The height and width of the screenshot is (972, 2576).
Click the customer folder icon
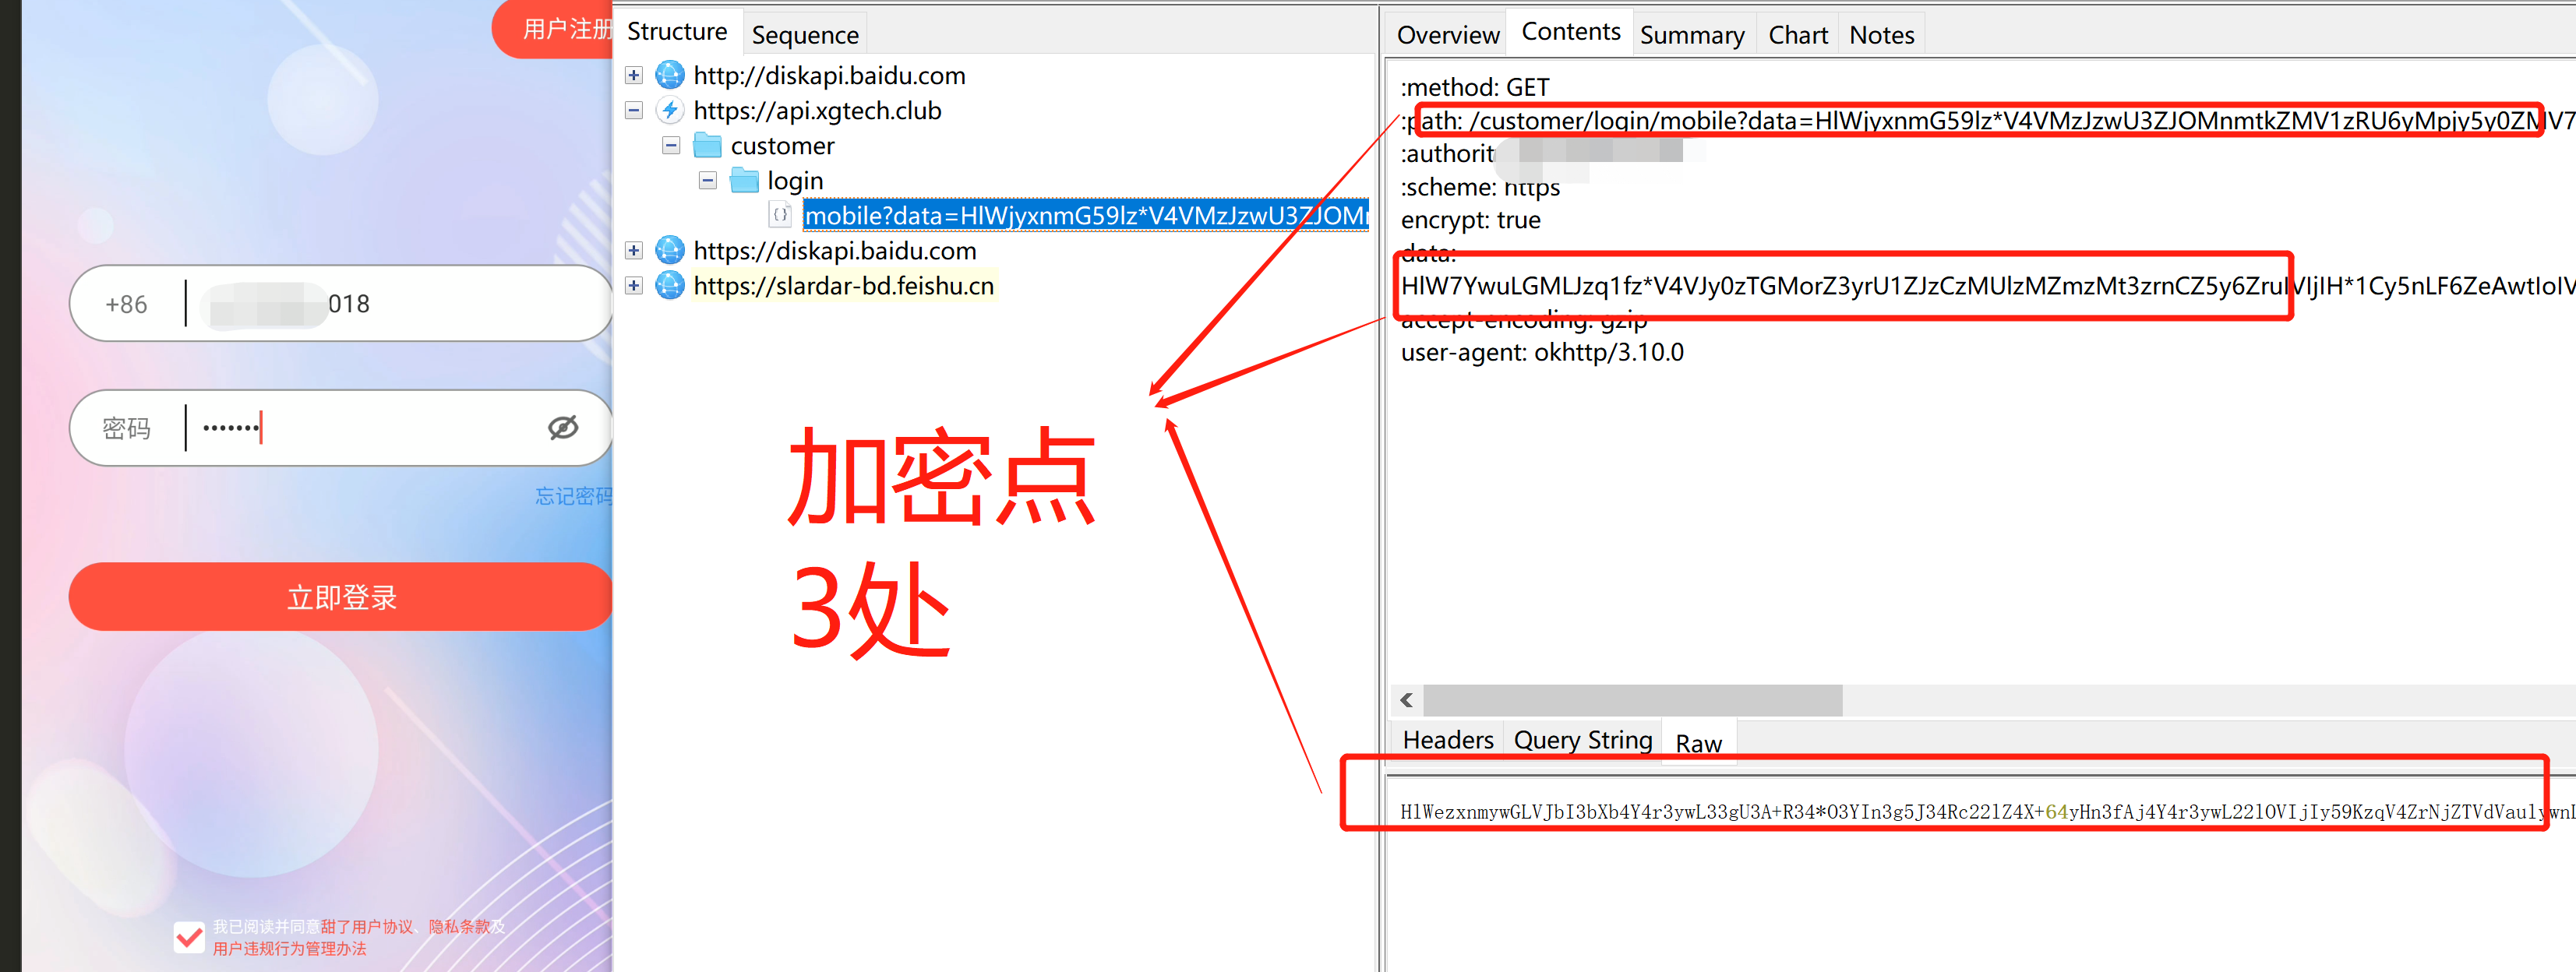click(x=707, y=146)
